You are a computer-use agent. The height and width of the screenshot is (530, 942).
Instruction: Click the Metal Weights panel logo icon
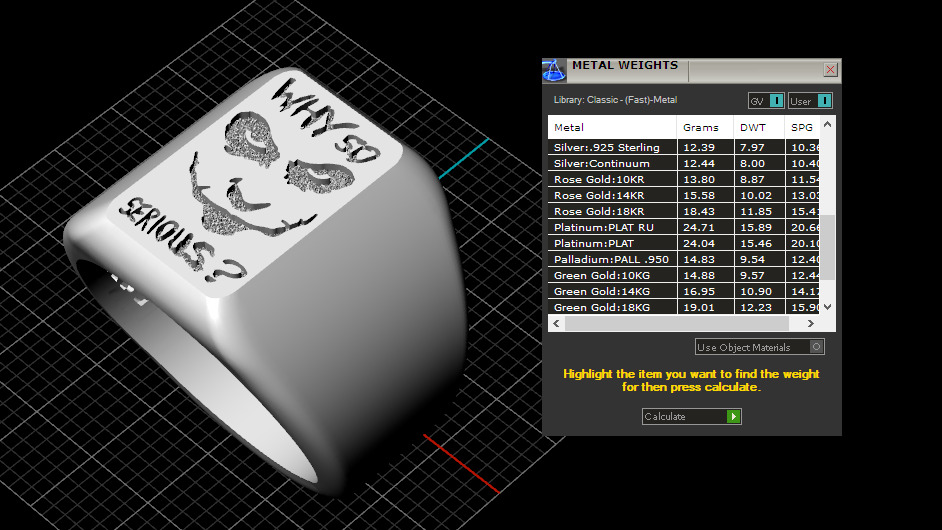coord(553,70)
